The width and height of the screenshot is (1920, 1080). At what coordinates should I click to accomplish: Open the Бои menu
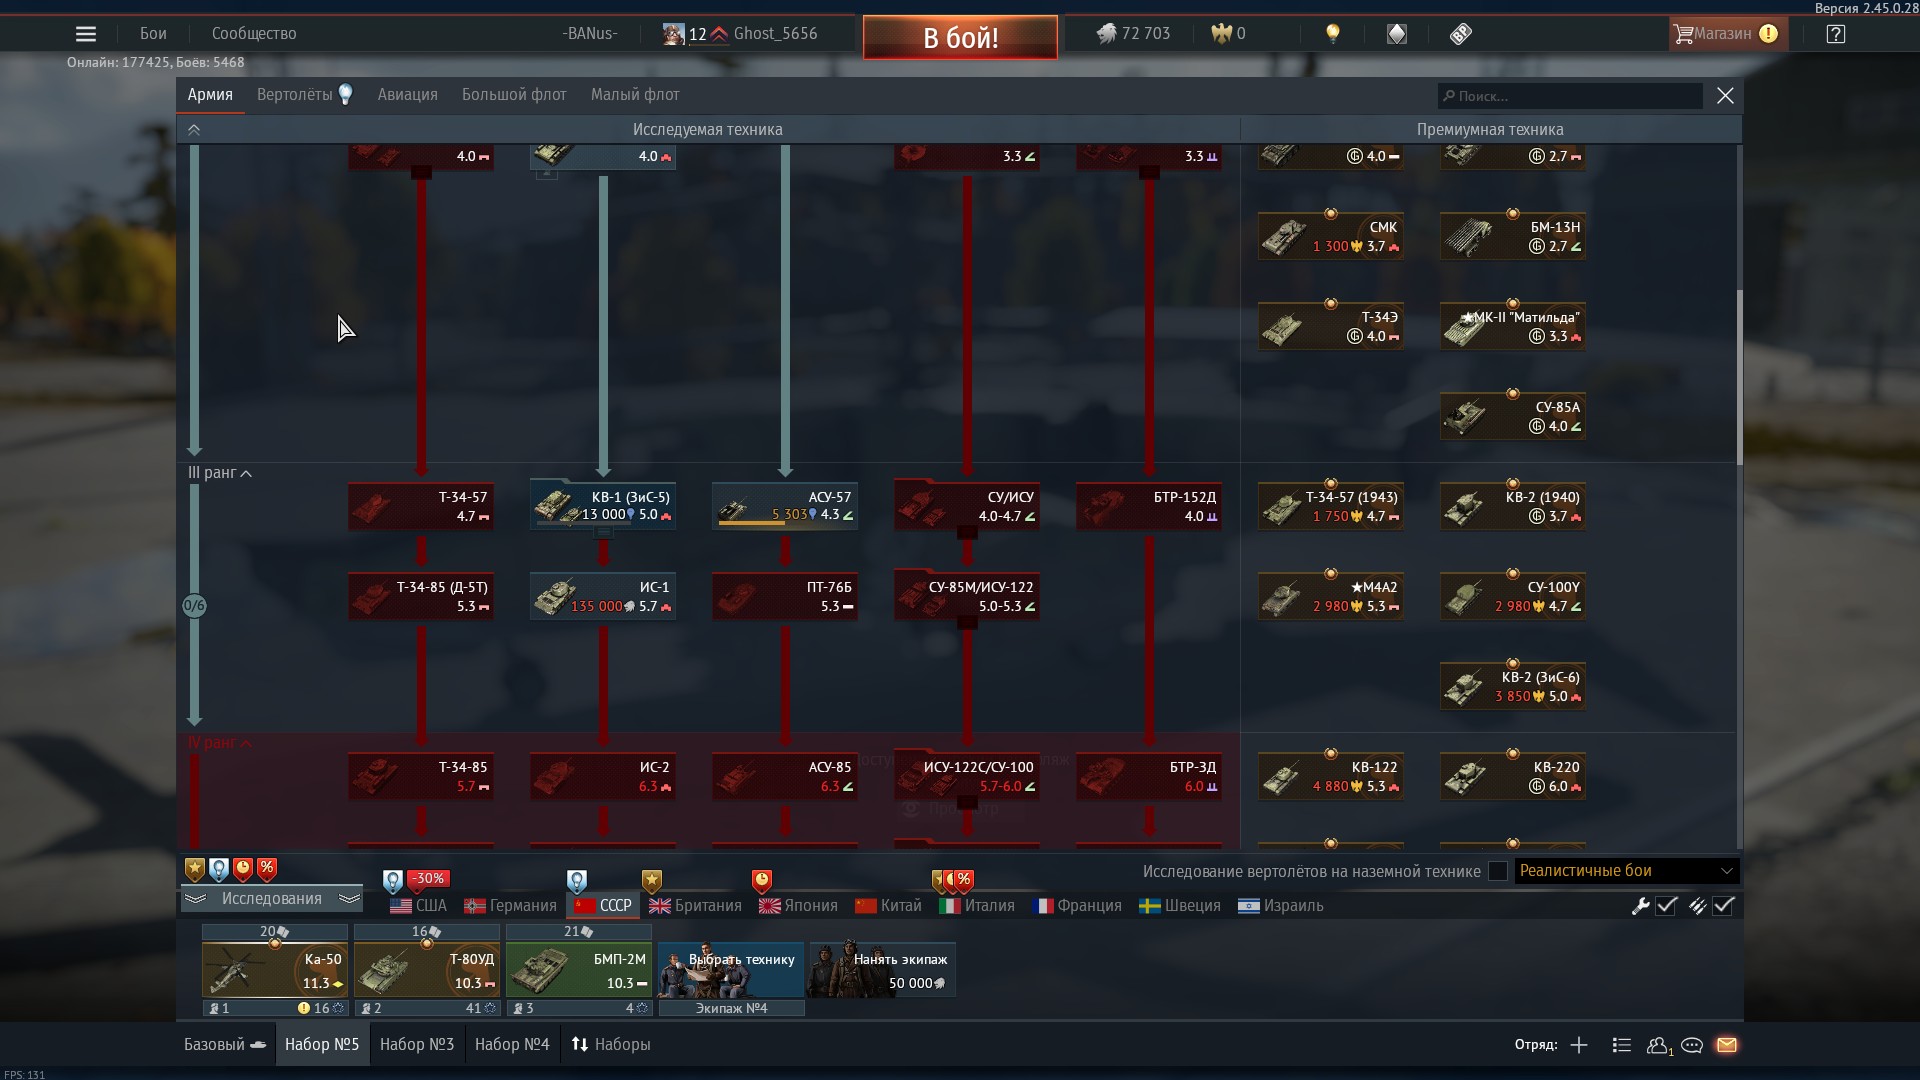click(x=153, y=34)
